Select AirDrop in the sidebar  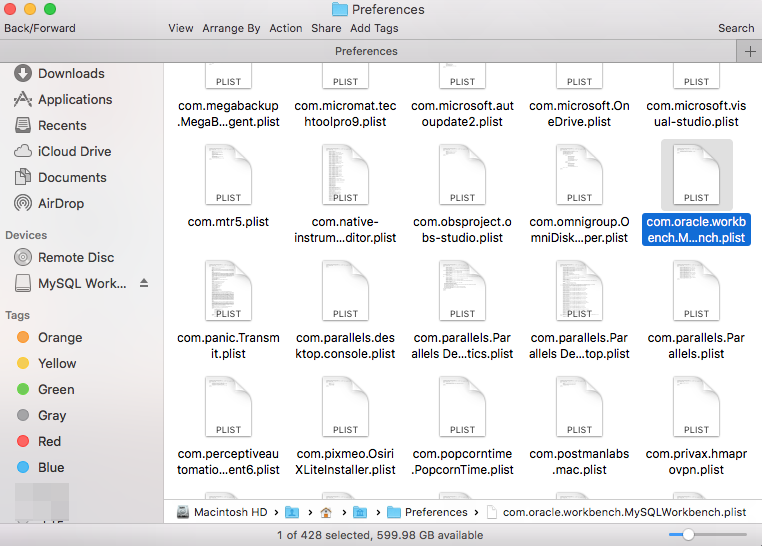60,203
